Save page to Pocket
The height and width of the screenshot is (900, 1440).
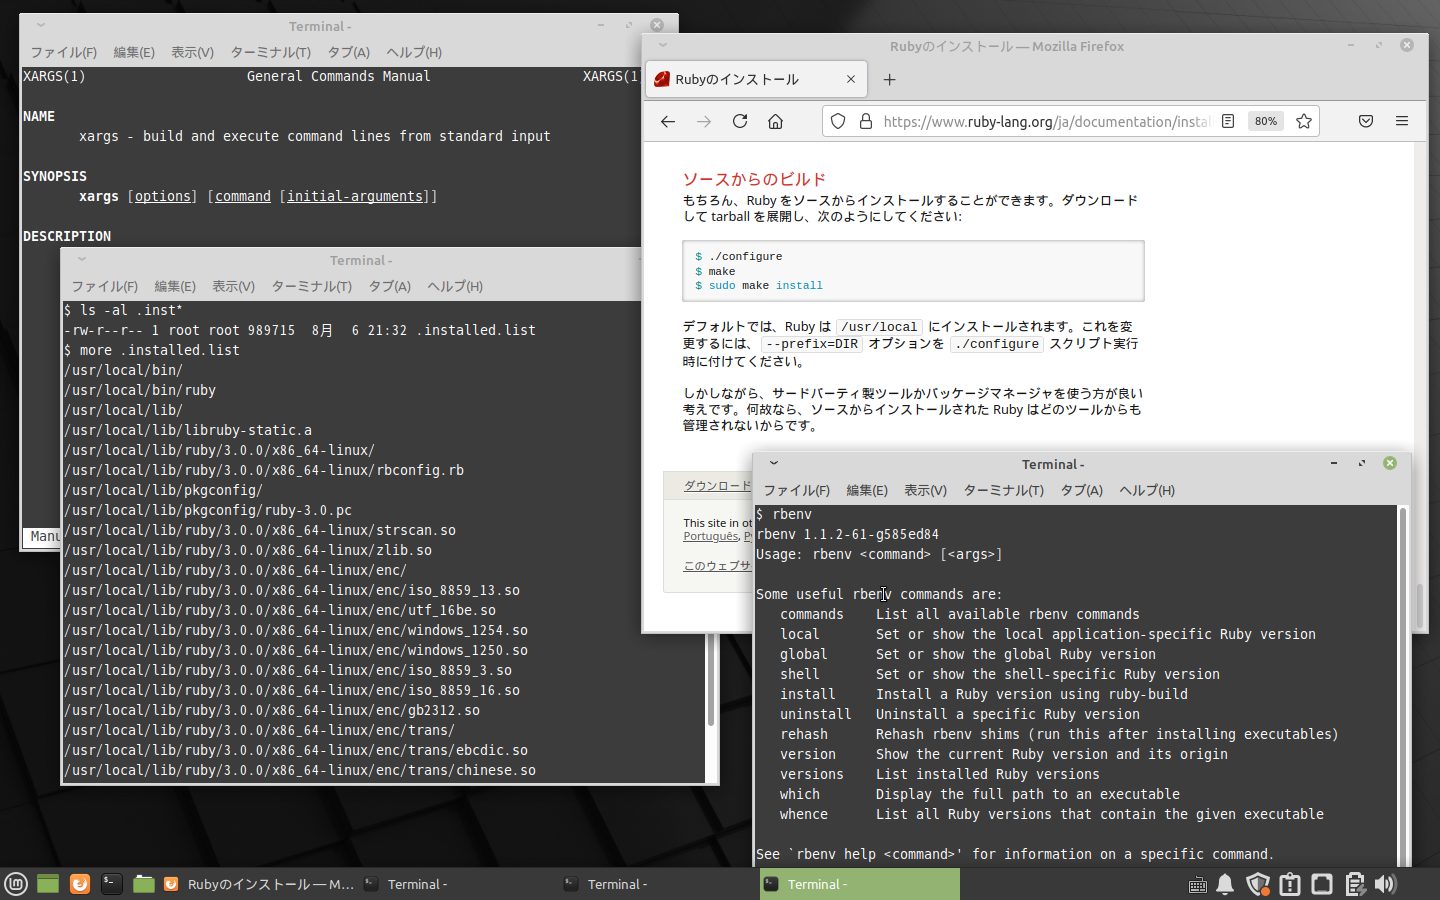pyautogui.click(x=1365, y=121)
